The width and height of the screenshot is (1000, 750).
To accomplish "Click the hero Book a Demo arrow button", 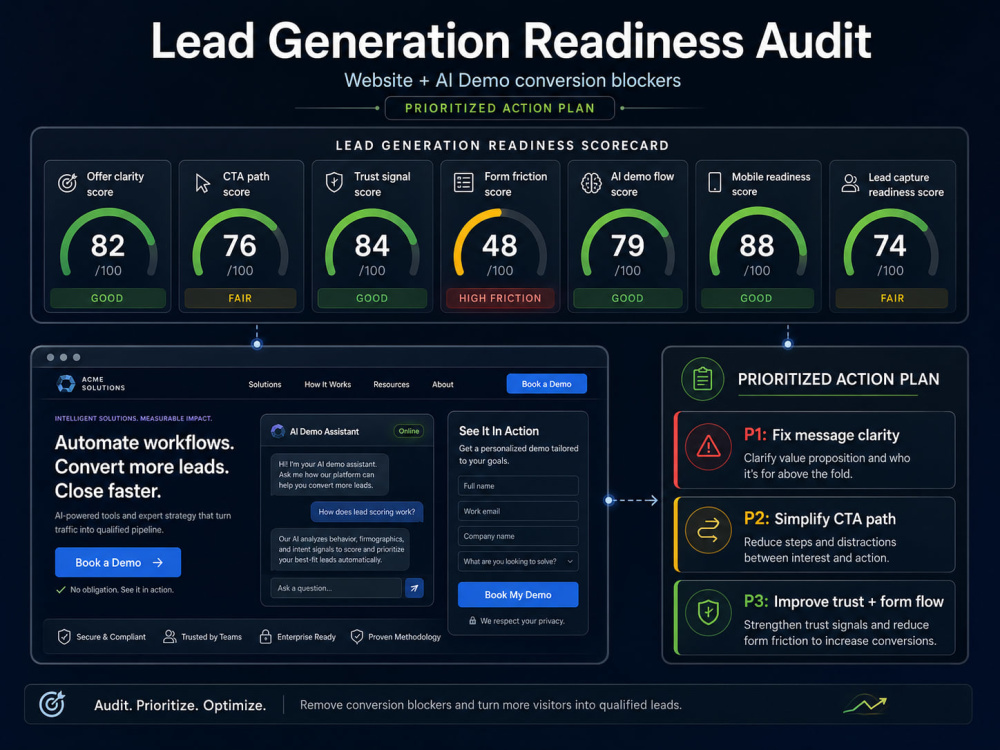I will click(118, 562).
